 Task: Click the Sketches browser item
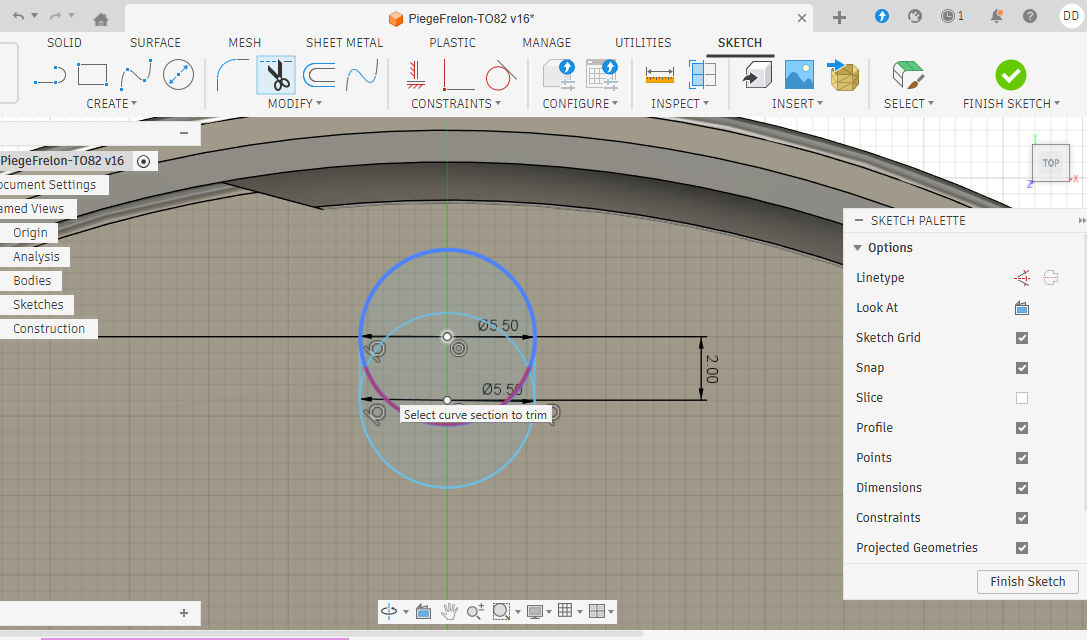coord(38,305)
